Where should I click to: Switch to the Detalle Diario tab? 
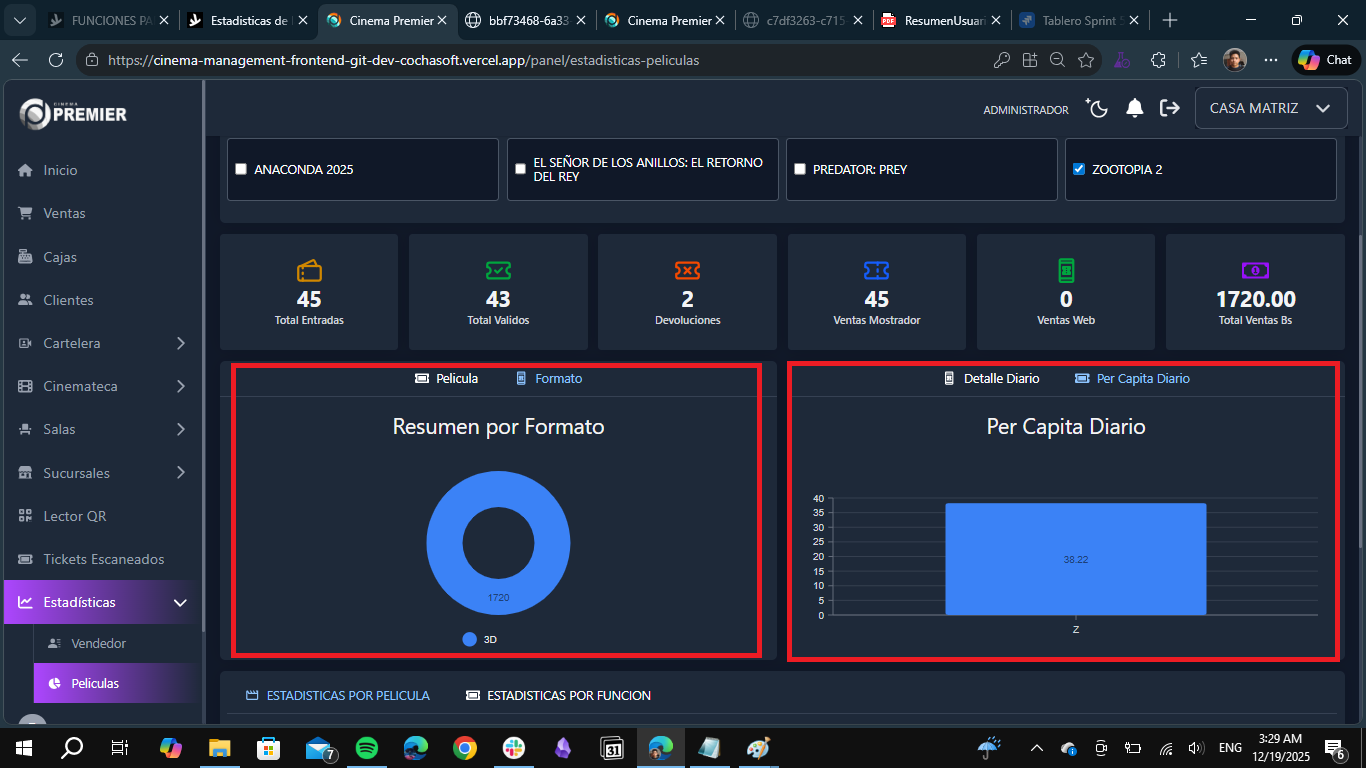pos(992,378)
